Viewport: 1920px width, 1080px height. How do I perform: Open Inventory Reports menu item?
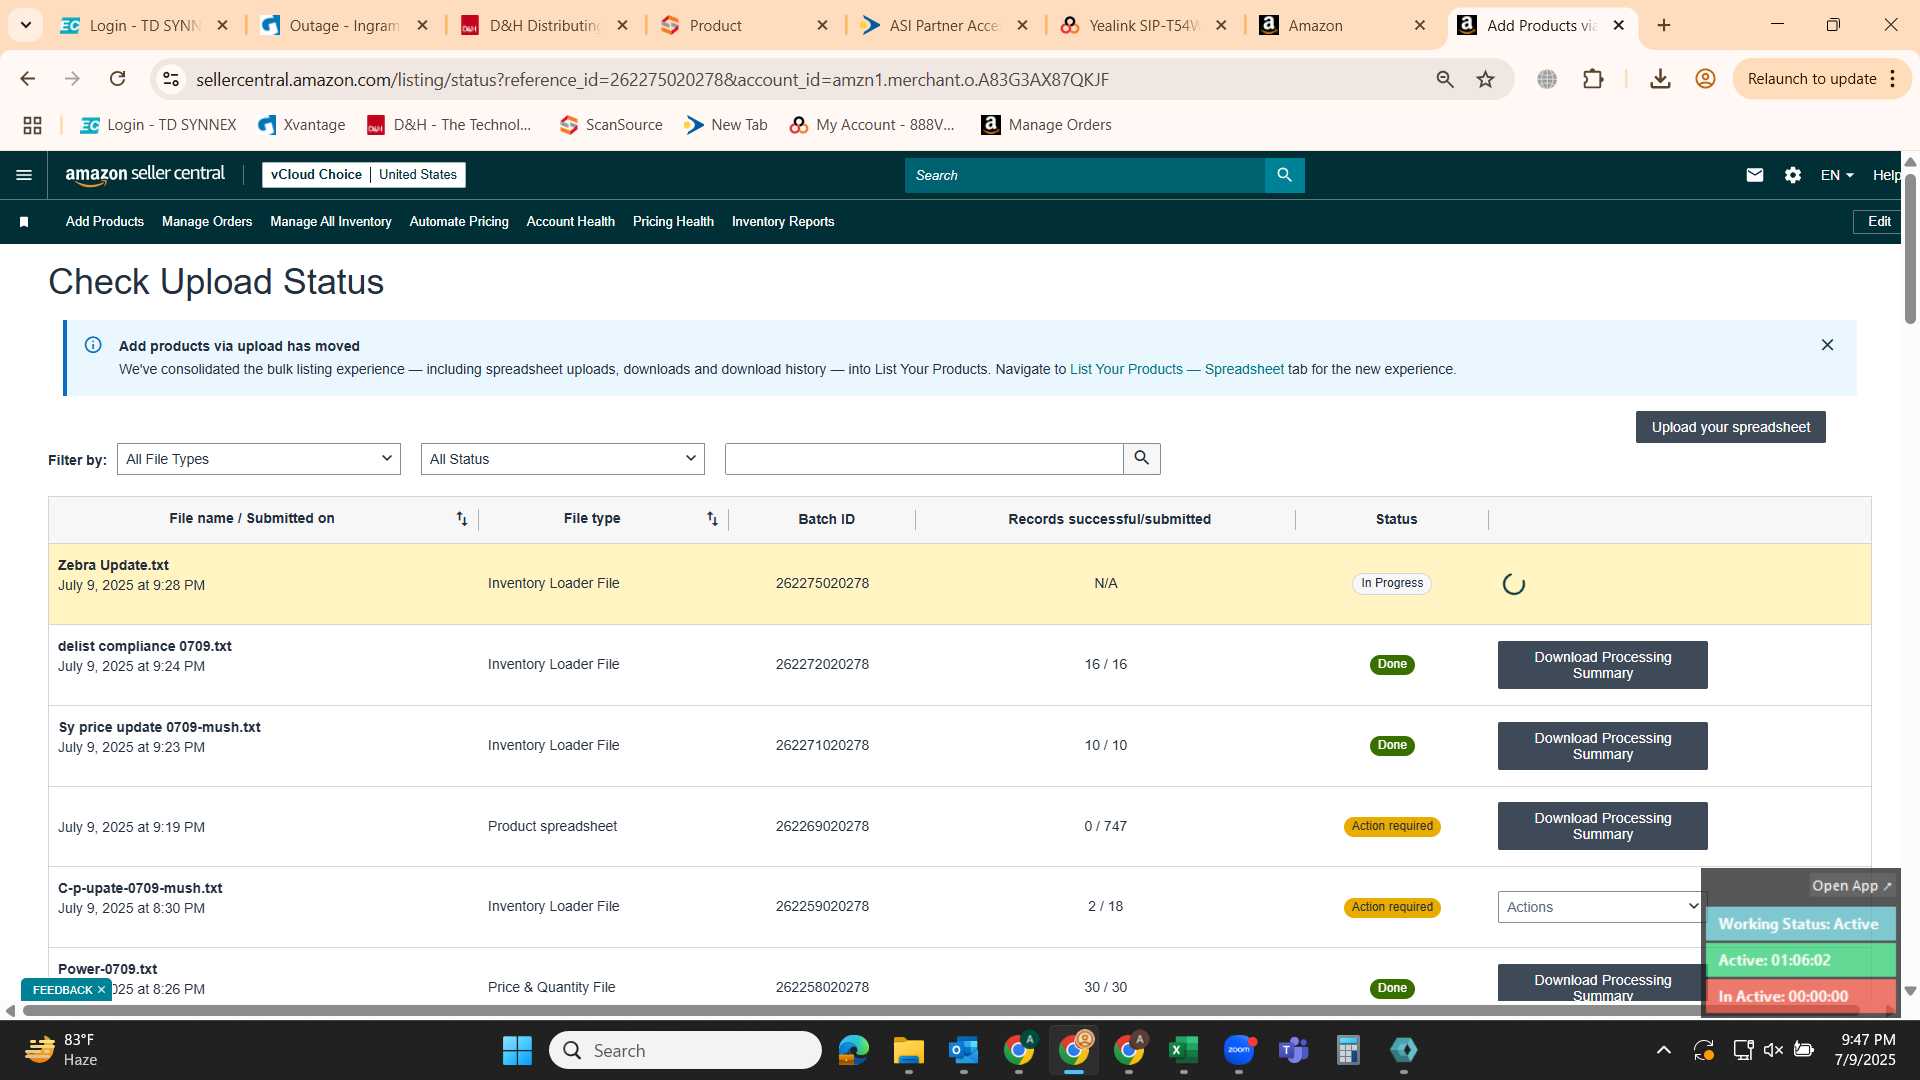pos(783,222)
